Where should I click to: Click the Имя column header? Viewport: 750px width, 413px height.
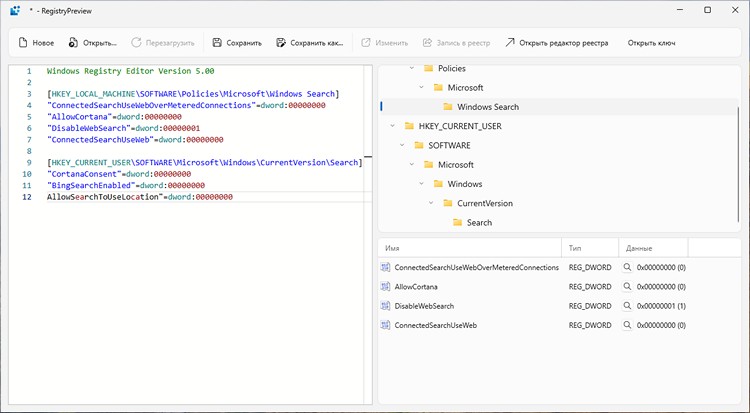pyautogui.click(x=470, y=248)
